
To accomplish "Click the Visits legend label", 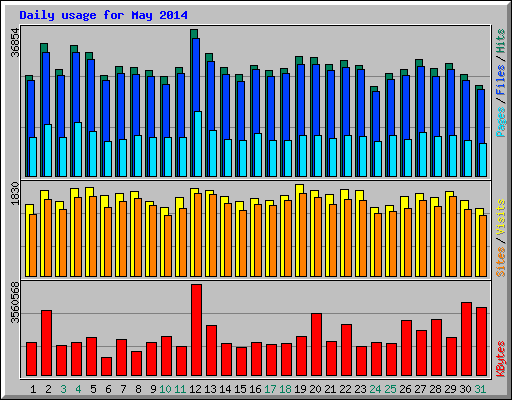I will click(x=501, y=218).
